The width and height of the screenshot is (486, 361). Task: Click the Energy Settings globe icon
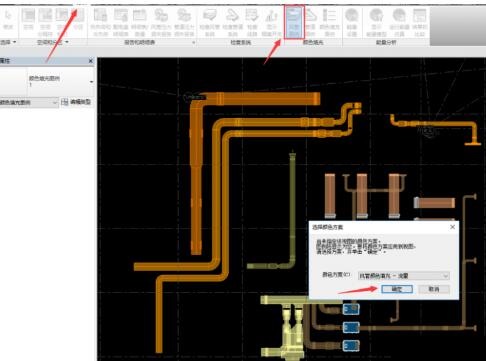point(352,22)
